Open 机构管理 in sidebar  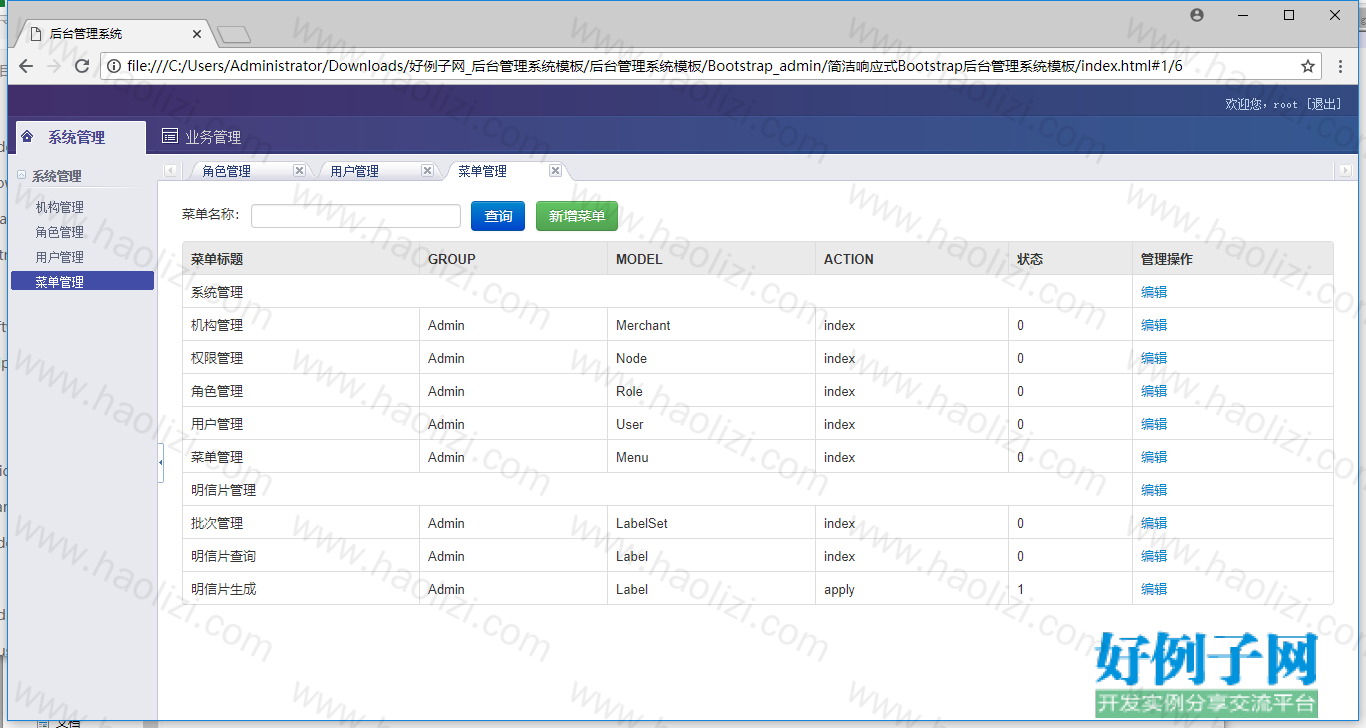(60, 207)
